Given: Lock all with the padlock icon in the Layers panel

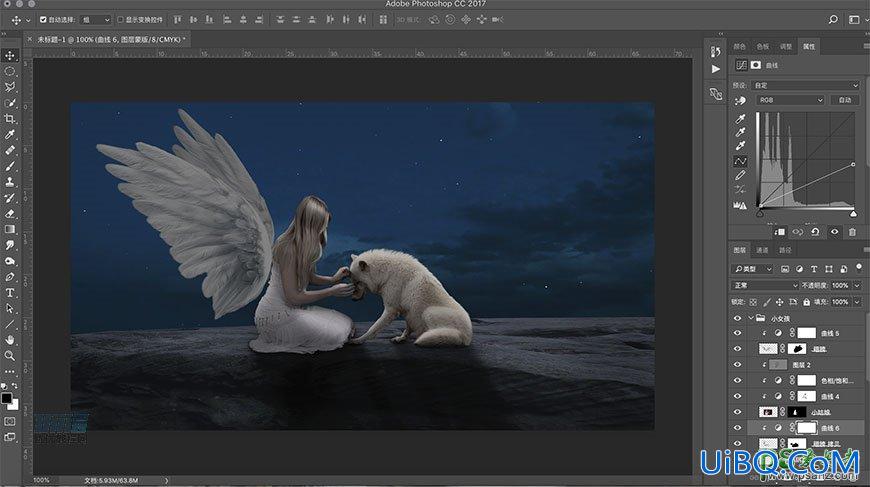Looking at the screenshot, I should [806, 302].
